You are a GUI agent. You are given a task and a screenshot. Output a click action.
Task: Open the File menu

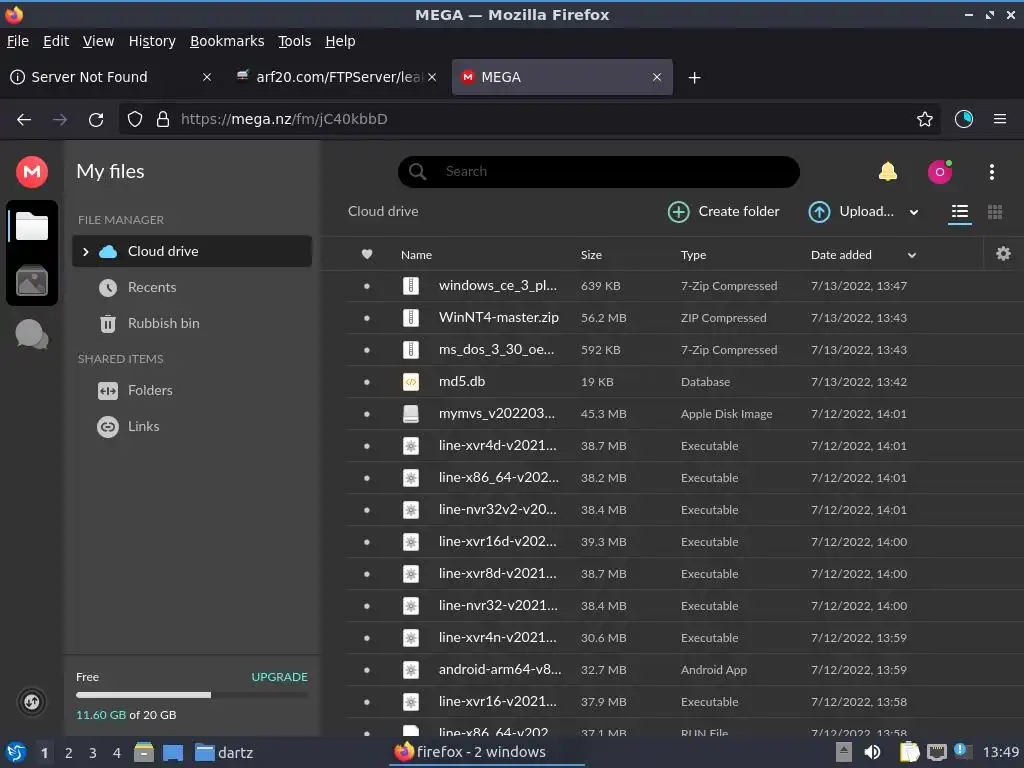18,41
